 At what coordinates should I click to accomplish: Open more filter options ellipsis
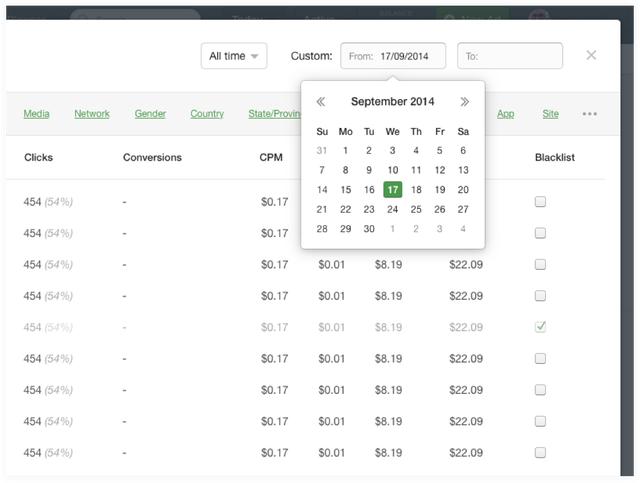point(590,114)
